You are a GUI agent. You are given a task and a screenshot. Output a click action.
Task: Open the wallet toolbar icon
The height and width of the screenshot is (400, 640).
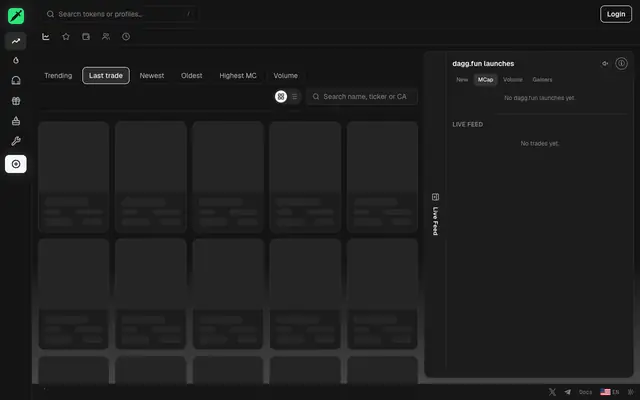(x=86, y=37)
